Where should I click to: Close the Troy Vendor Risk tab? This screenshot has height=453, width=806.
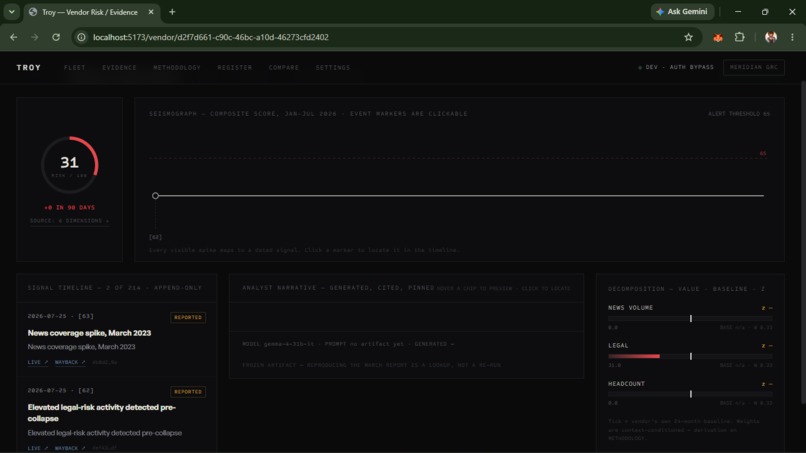pyautogui.click(x=151, y=12)
